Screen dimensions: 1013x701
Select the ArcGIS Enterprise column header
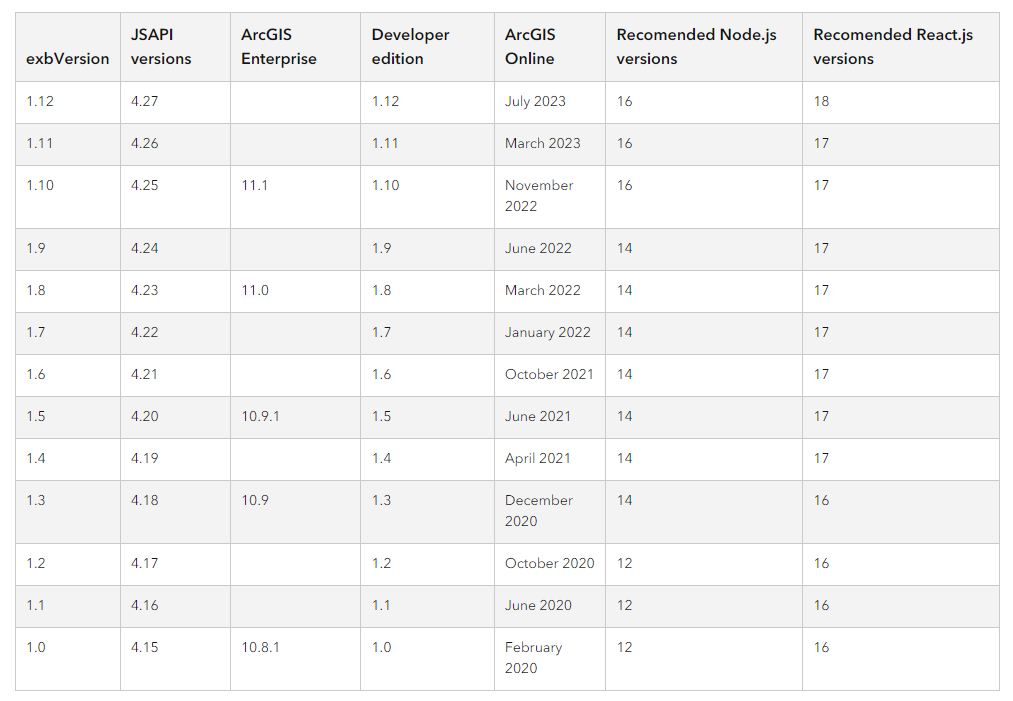[279, 47]
